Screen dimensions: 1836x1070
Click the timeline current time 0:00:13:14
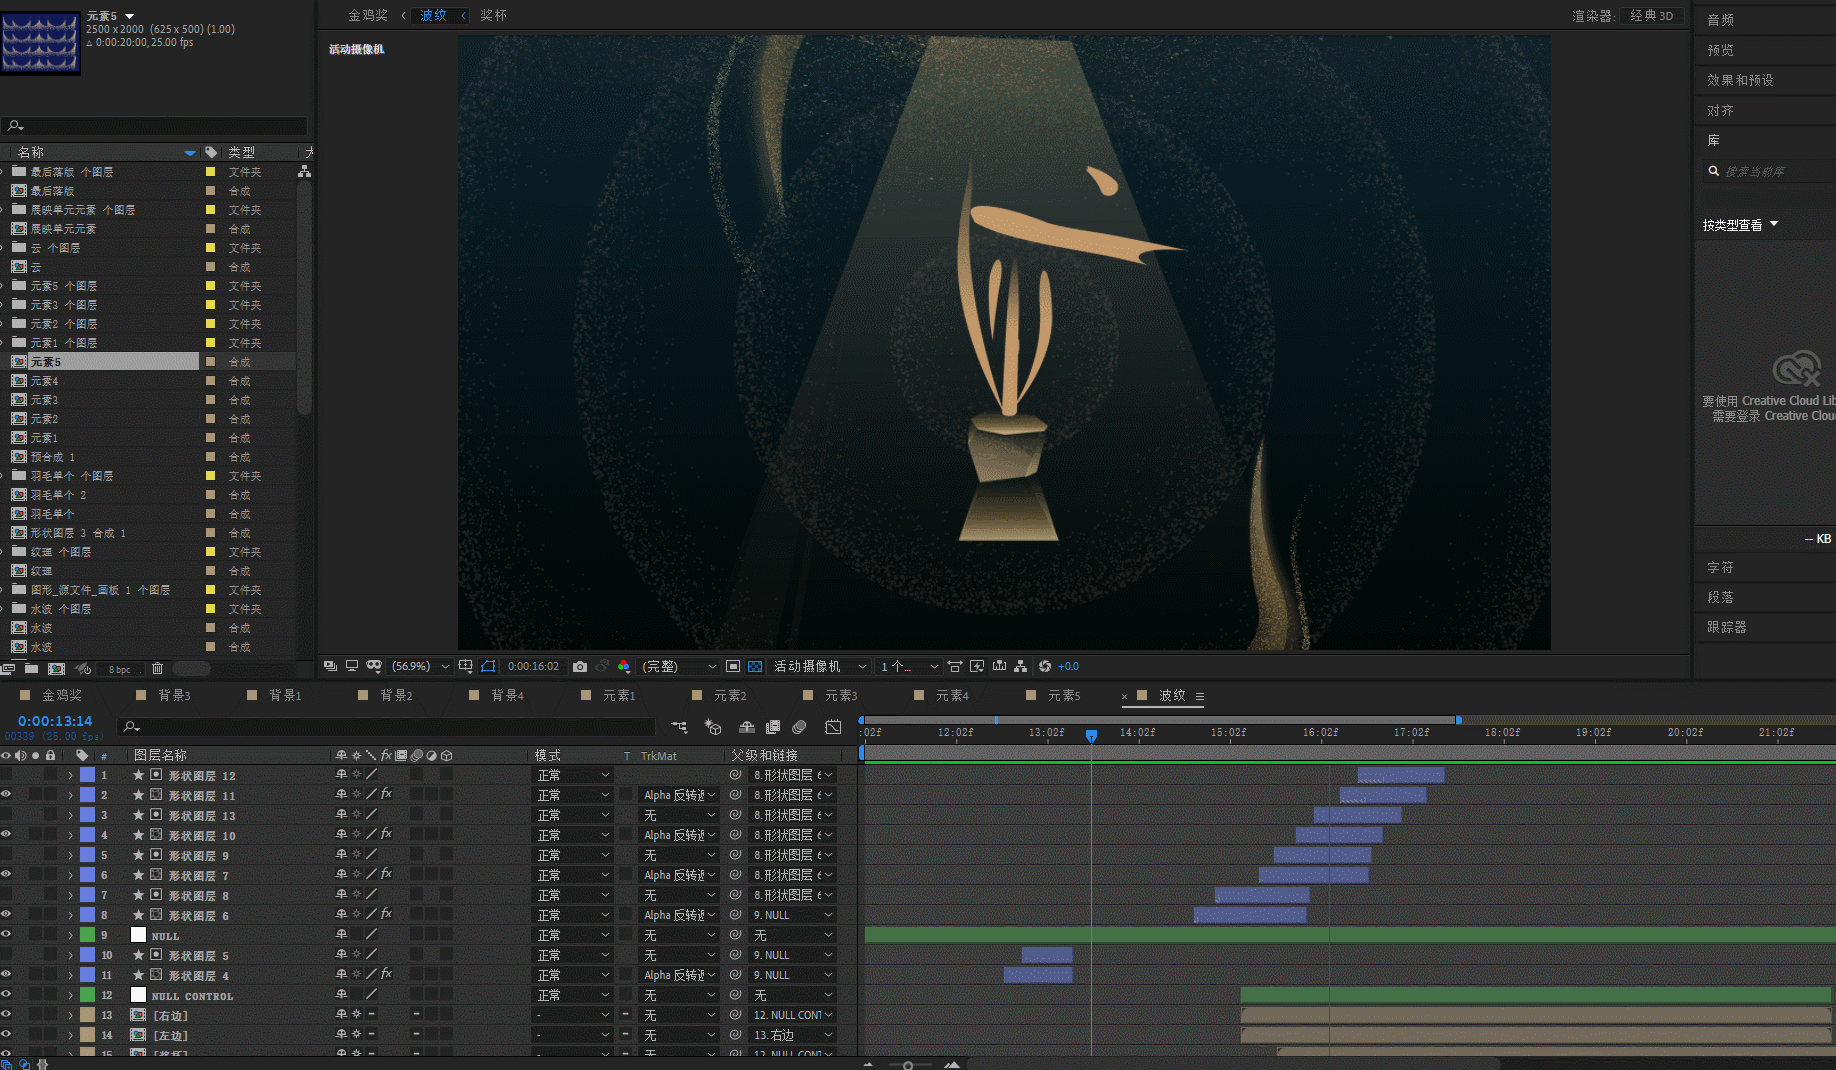tap(55, 721)
